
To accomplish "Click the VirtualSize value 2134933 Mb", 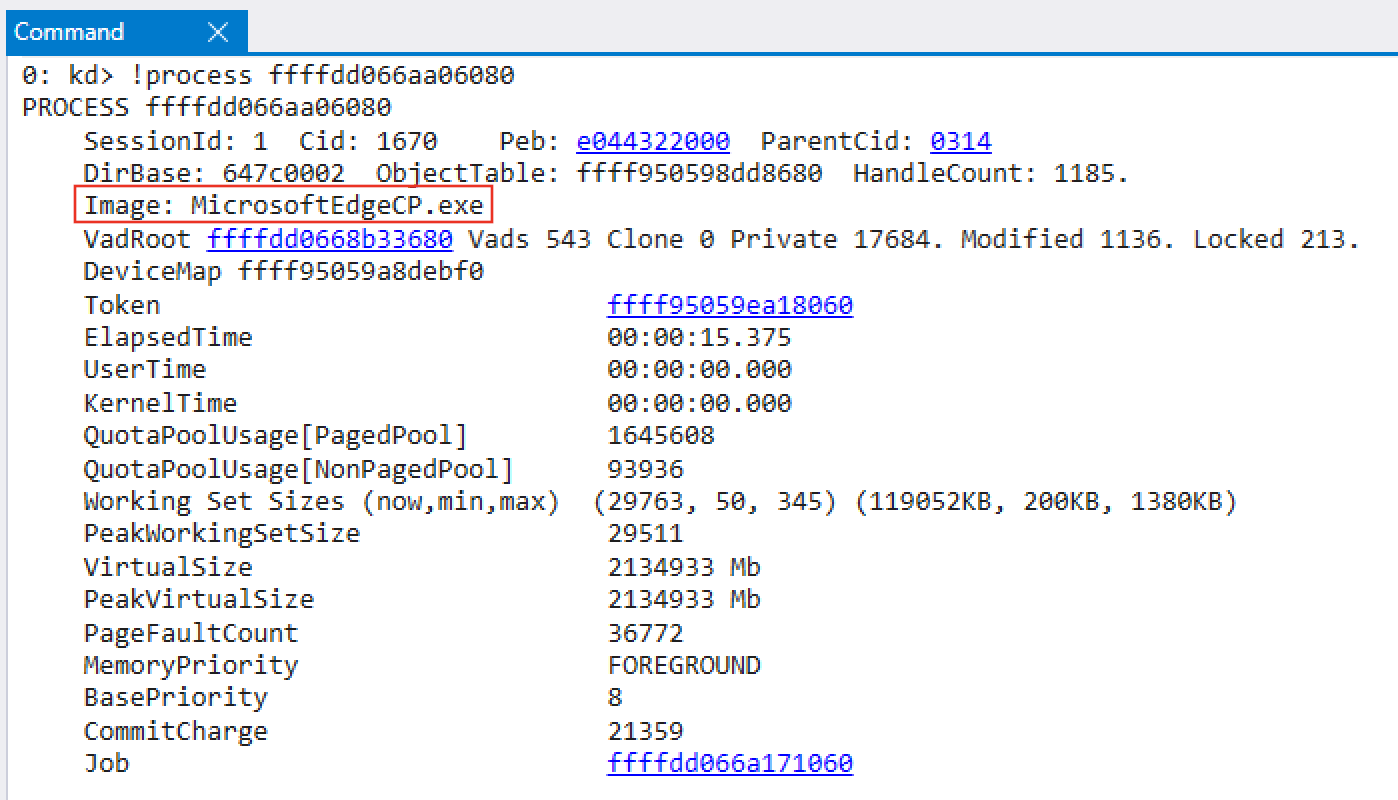I will coord(684,567).
